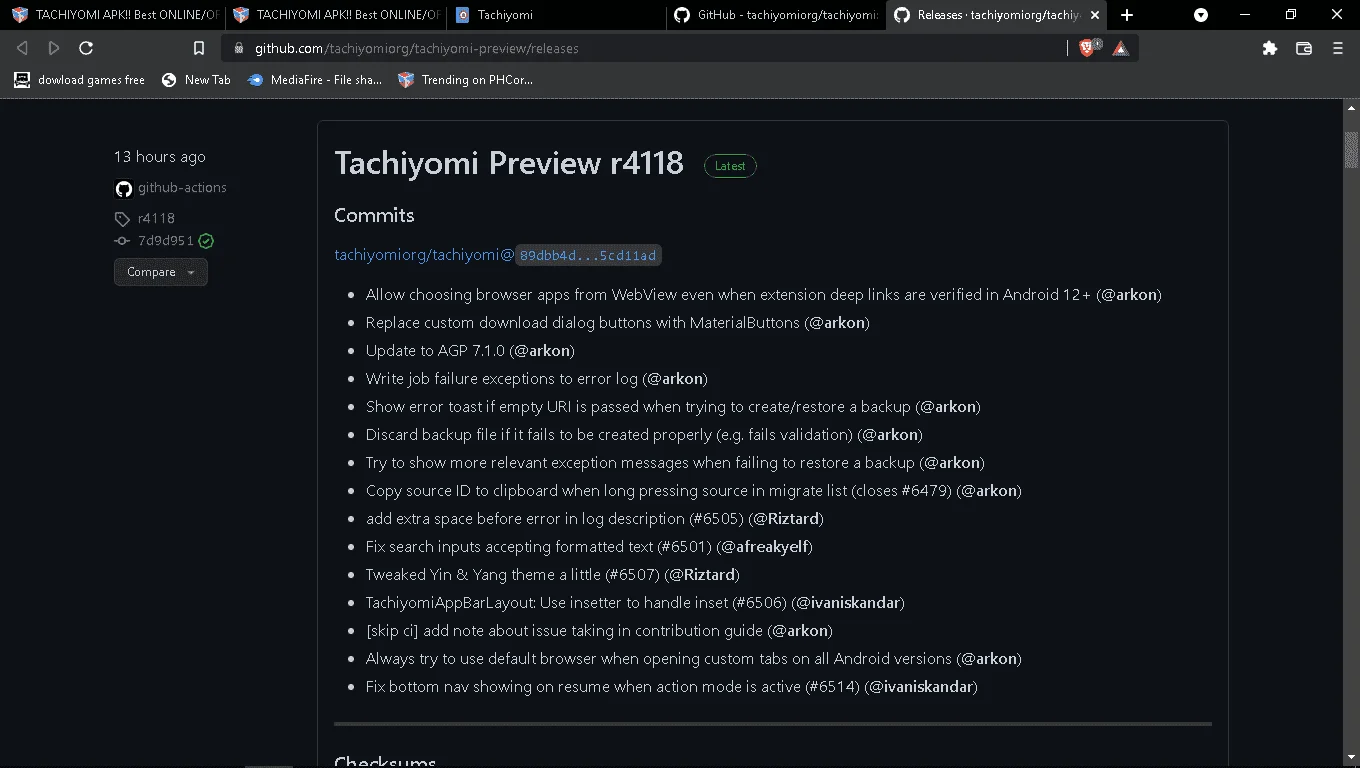Open @ivaniskandar on bottom nav line
The image size is (1360, 768).
[x=921, y=687]
